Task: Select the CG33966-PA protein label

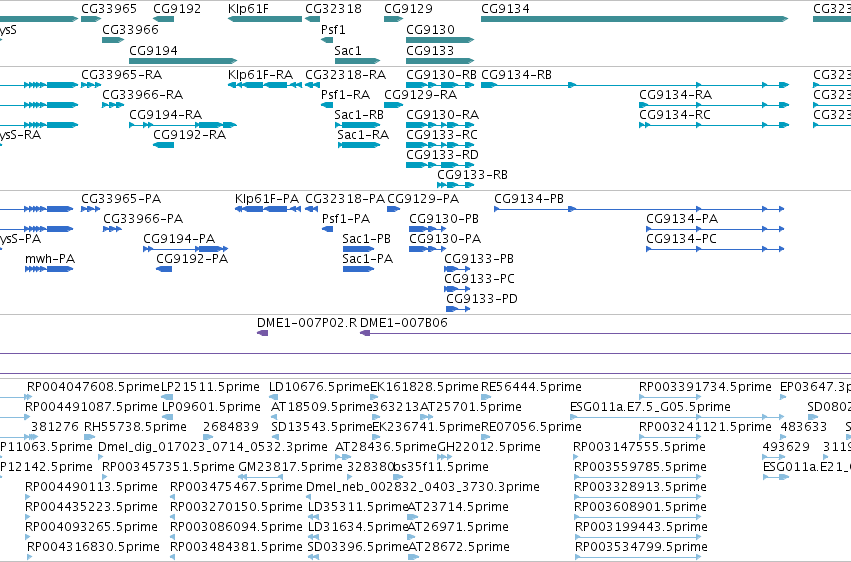Action: [143, 219]
